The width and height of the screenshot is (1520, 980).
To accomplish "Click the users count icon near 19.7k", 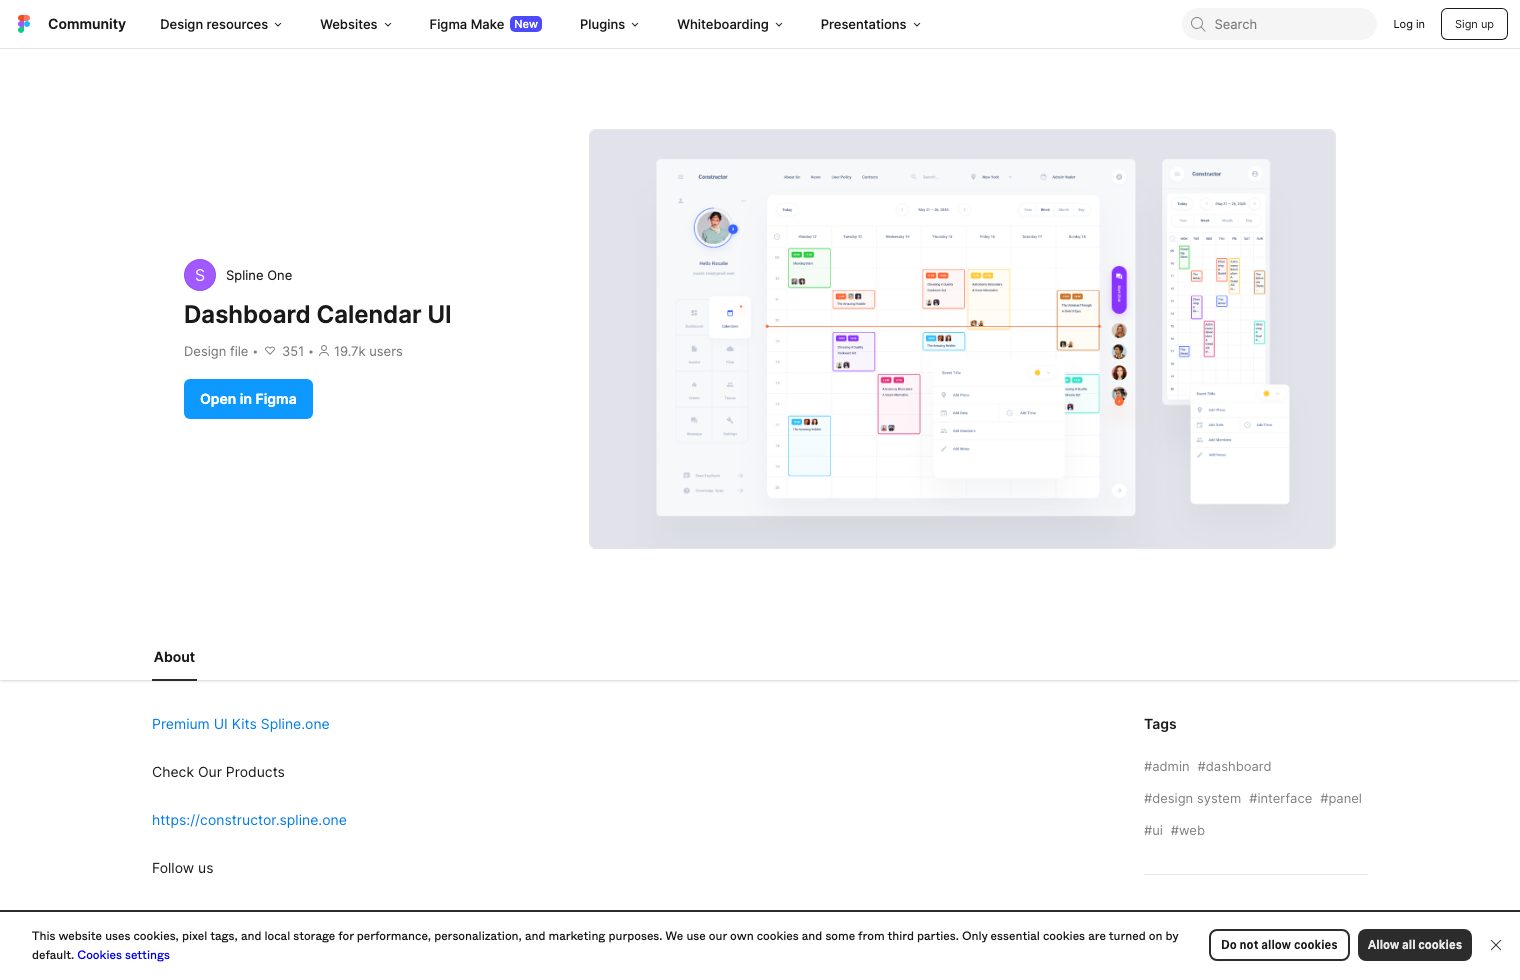I will coord(324,351).
